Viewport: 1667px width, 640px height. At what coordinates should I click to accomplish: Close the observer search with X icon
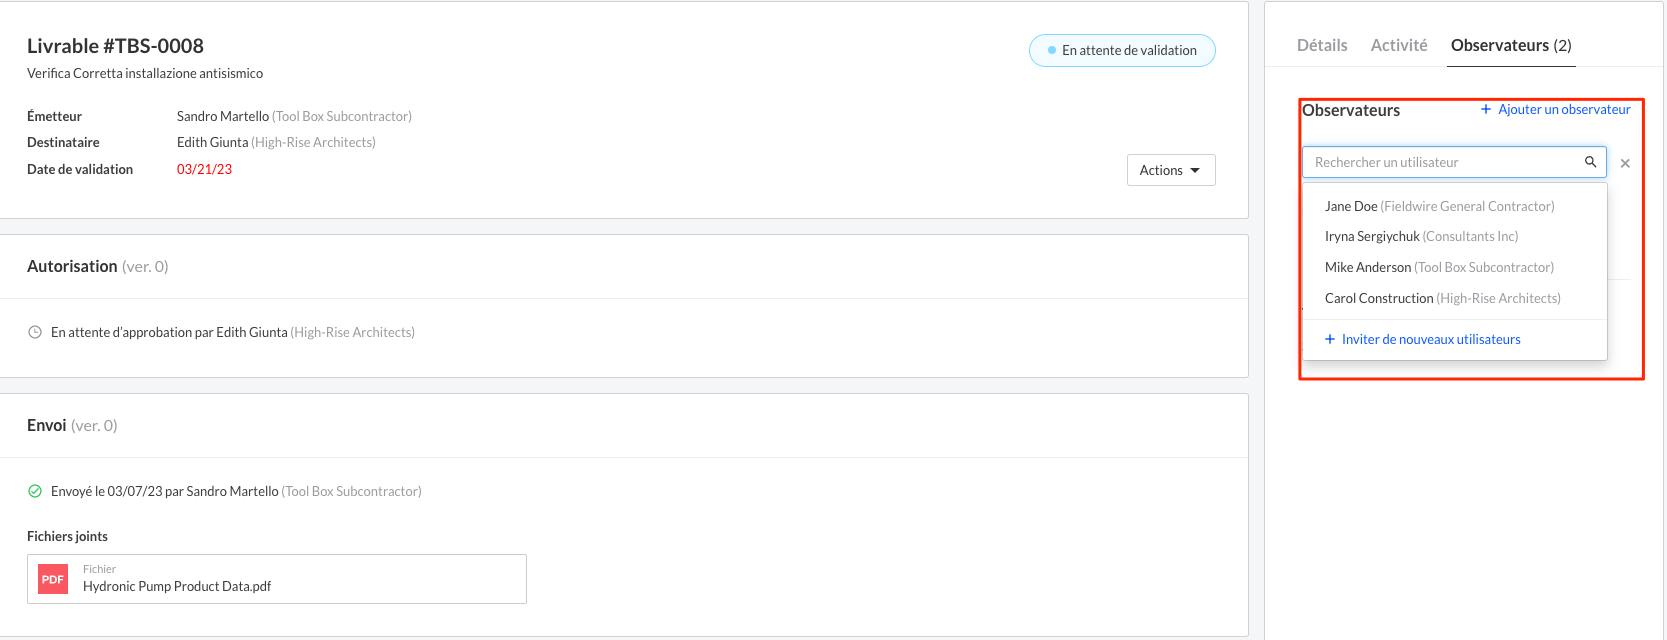click(1625, 163)
